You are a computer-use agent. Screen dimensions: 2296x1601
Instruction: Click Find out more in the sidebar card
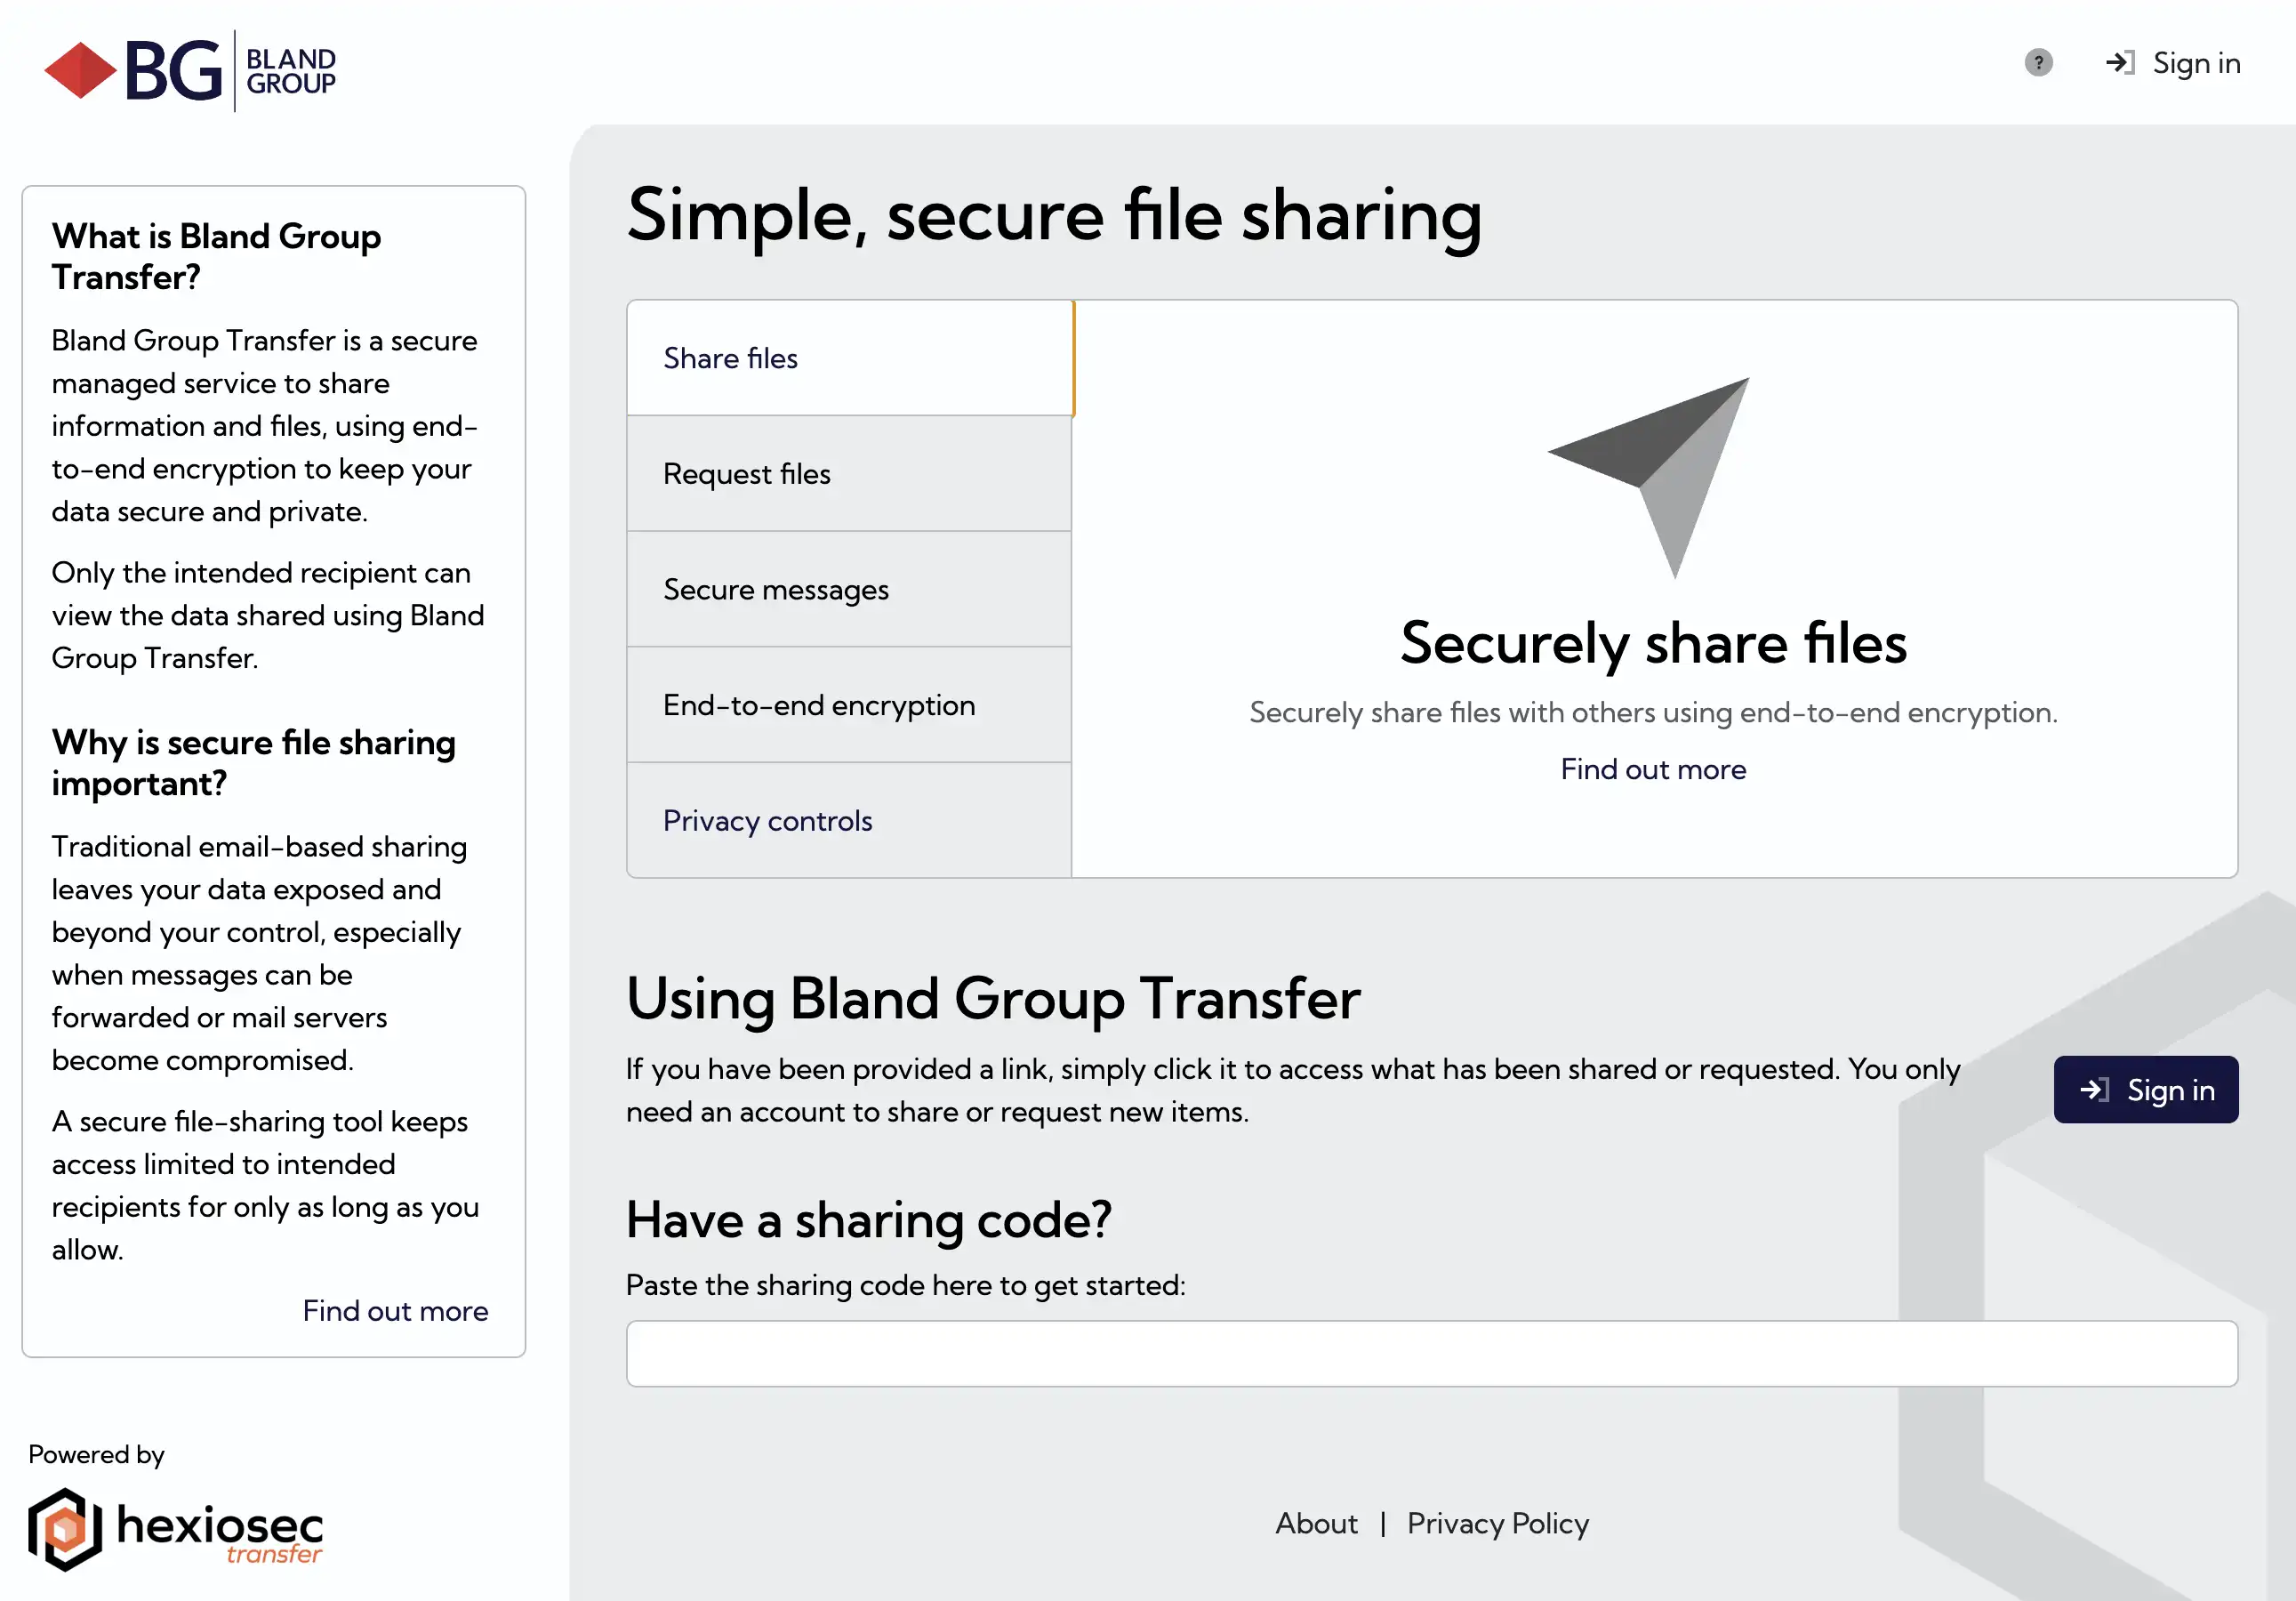pos(395,1311)
